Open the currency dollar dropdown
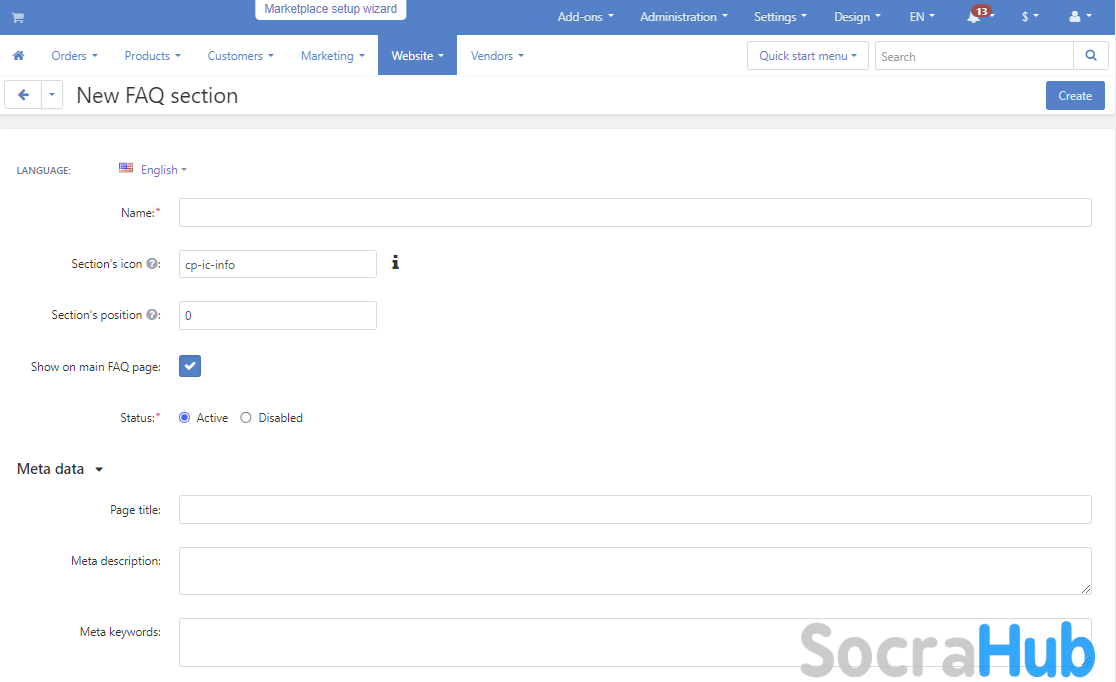This screenshot has width=1116, height=682. [x=1029, y=17]
